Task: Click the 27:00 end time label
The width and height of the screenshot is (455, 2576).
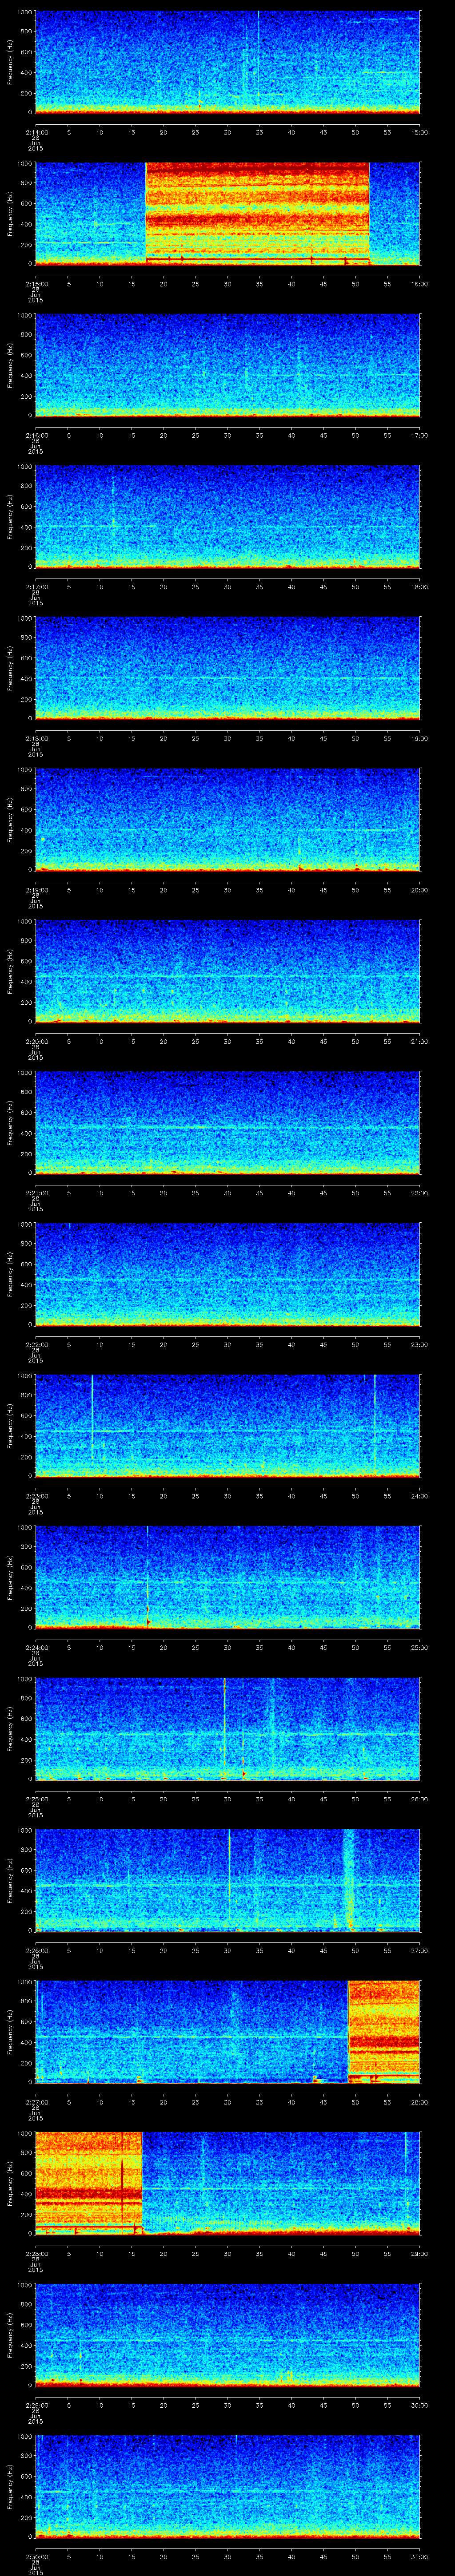Action: (419, 1950)
